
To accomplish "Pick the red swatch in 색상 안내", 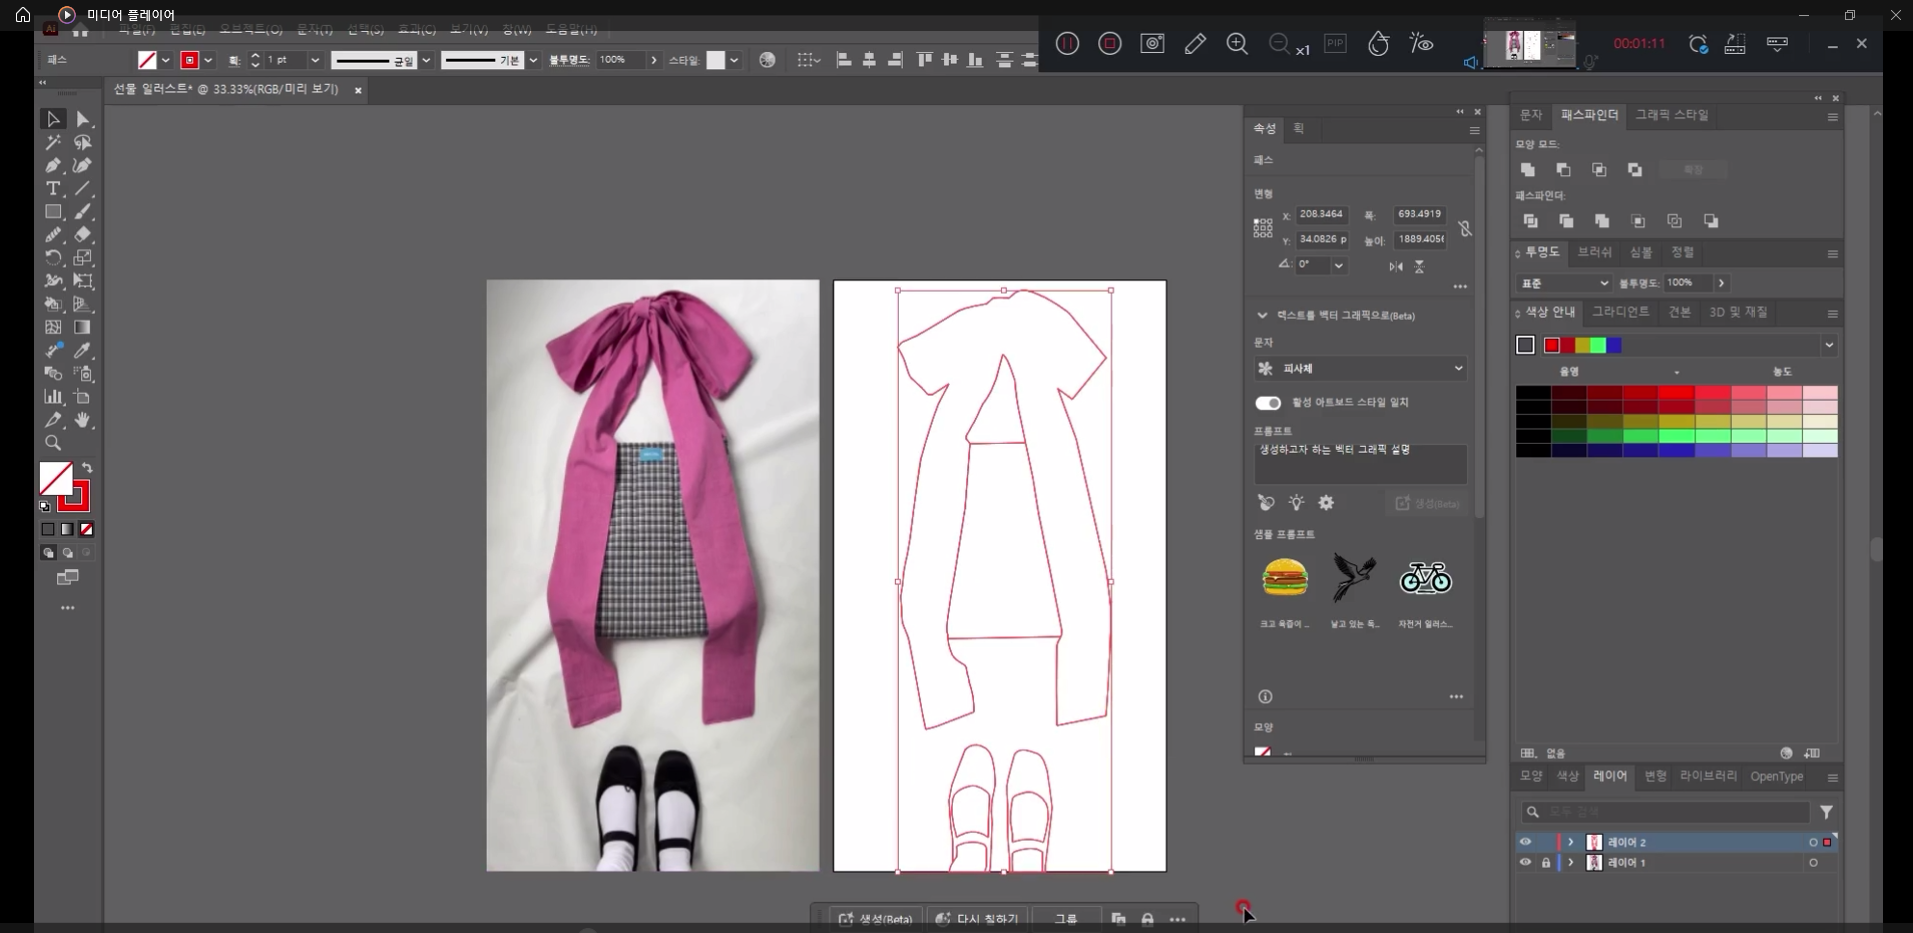I will coord(1552,345).
